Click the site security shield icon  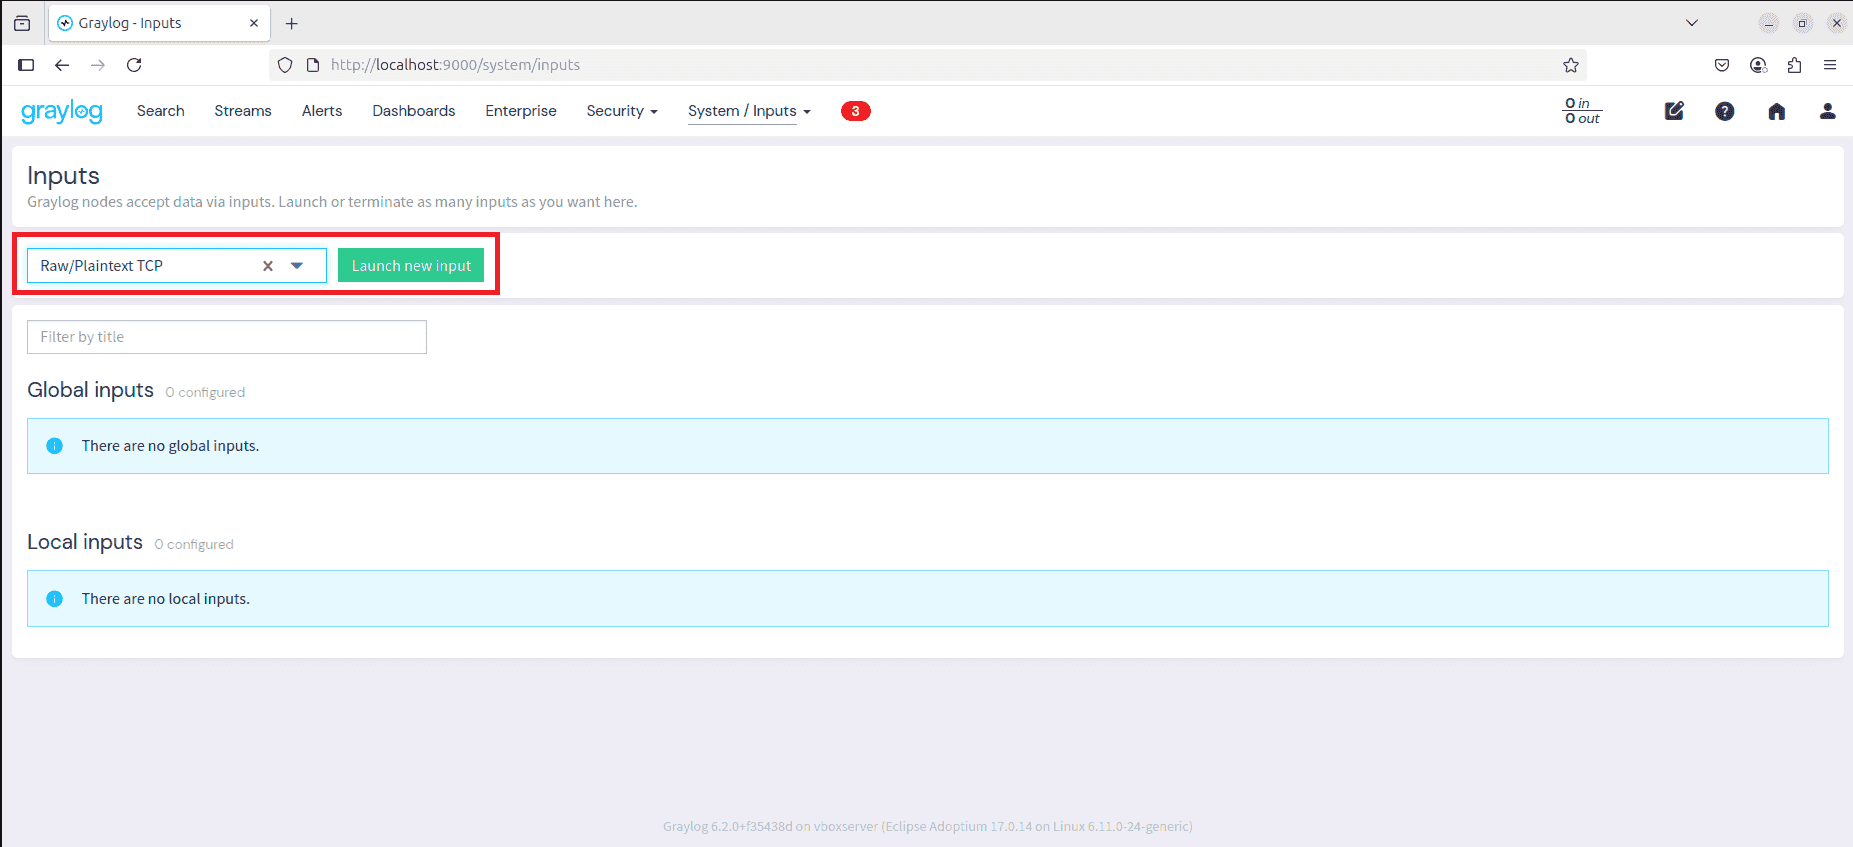pyautogui.click(x=285, y=65)
